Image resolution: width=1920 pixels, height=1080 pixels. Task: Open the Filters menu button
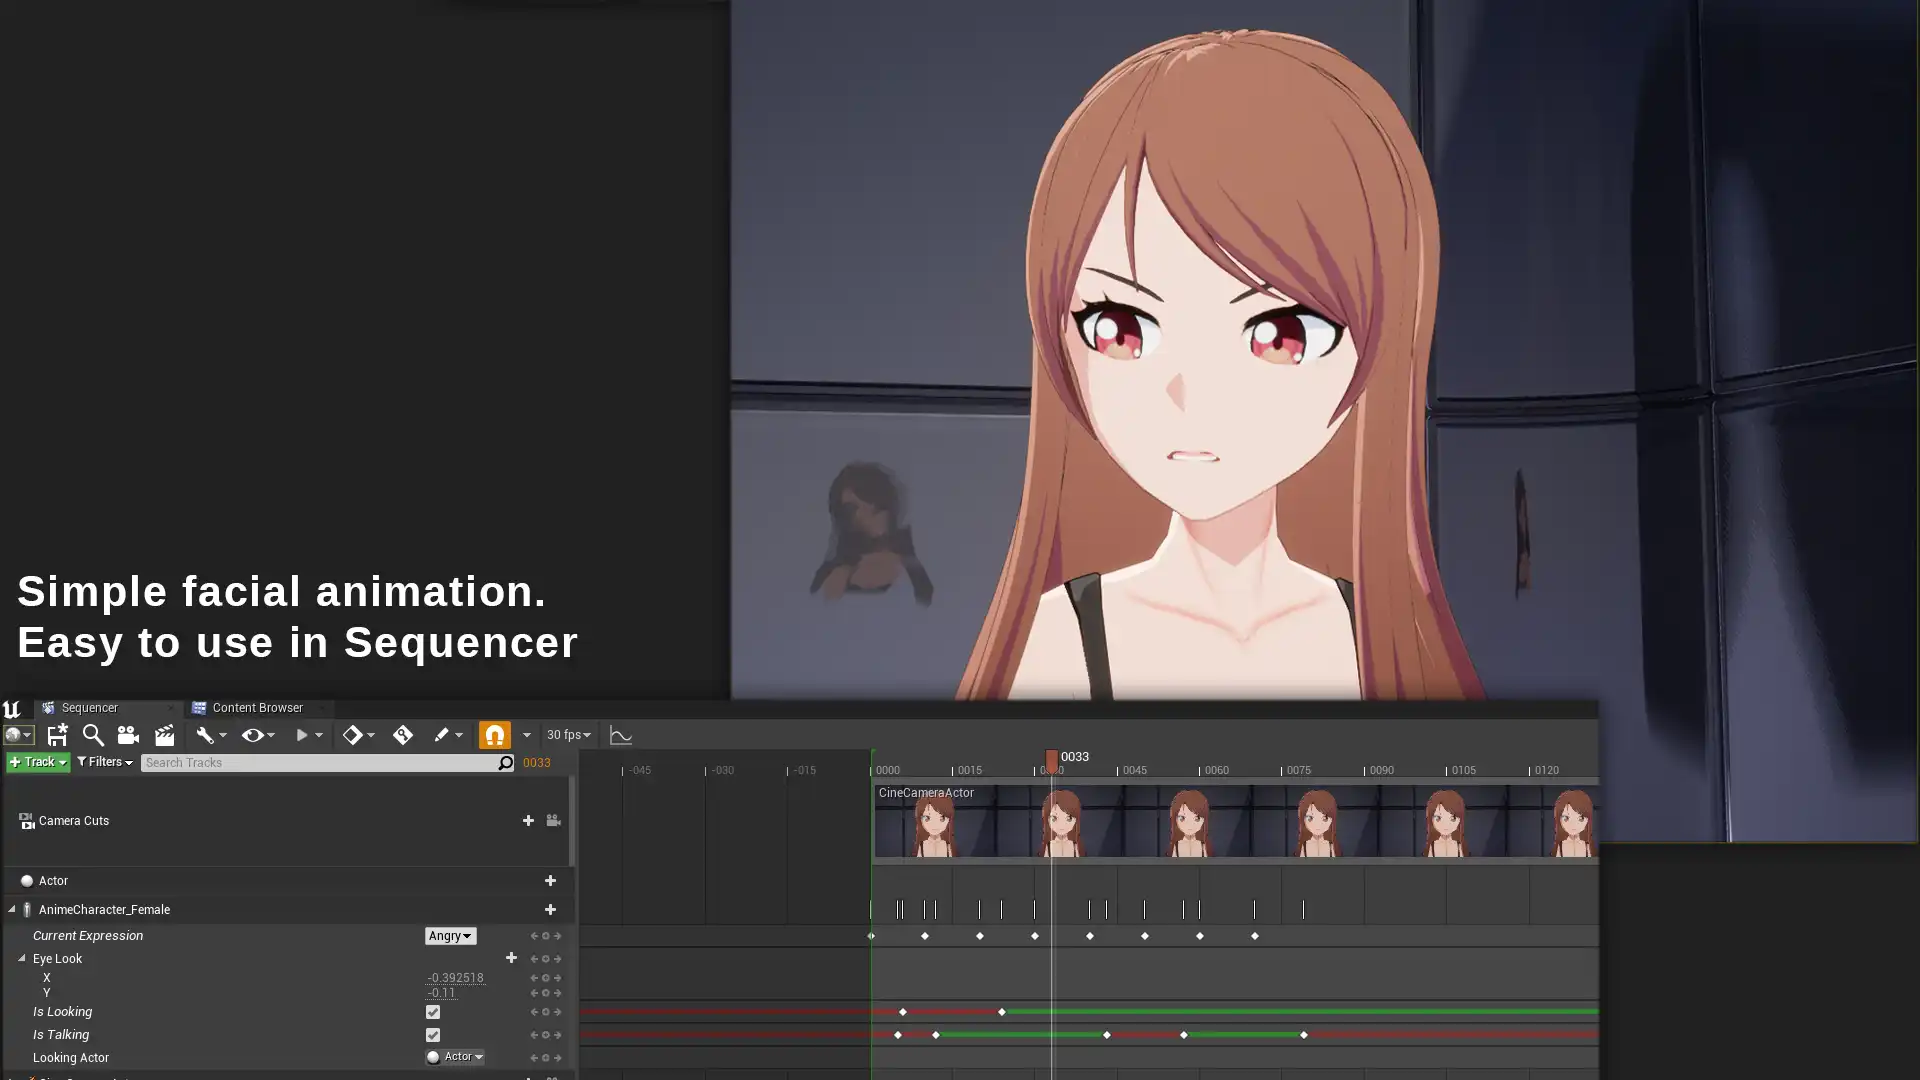pyautogui.click(x=104, y=762)
